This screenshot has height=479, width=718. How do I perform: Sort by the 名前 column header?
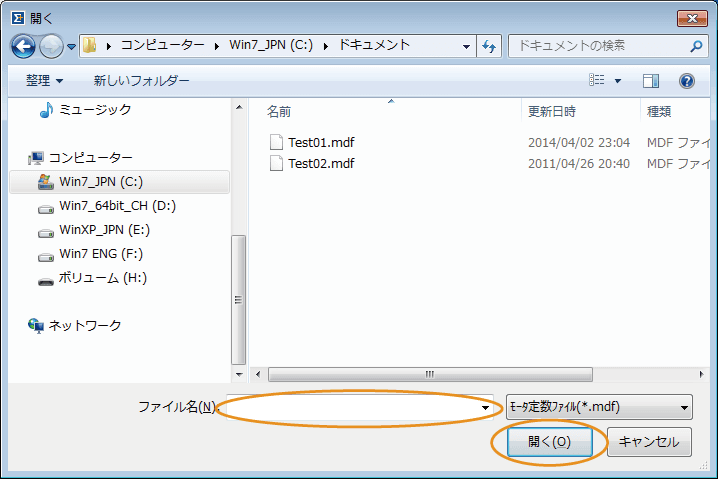(x=279, y=112)
